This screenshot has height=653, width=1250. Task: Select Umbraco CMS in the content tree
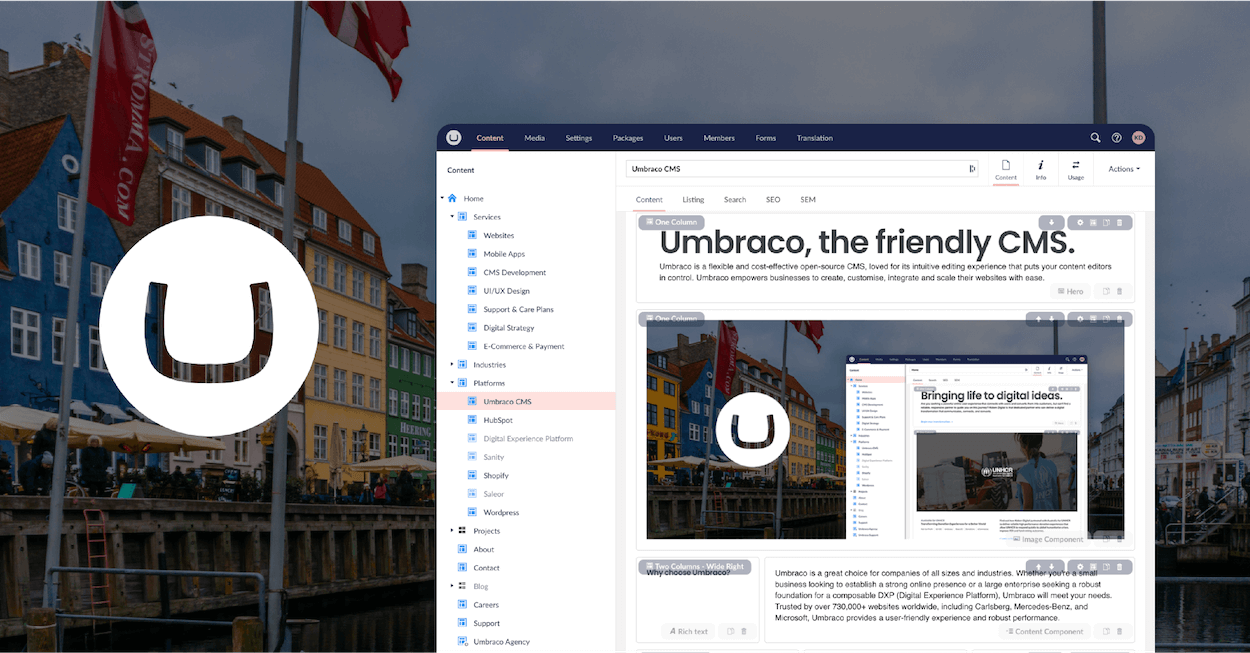click(510, 401)
